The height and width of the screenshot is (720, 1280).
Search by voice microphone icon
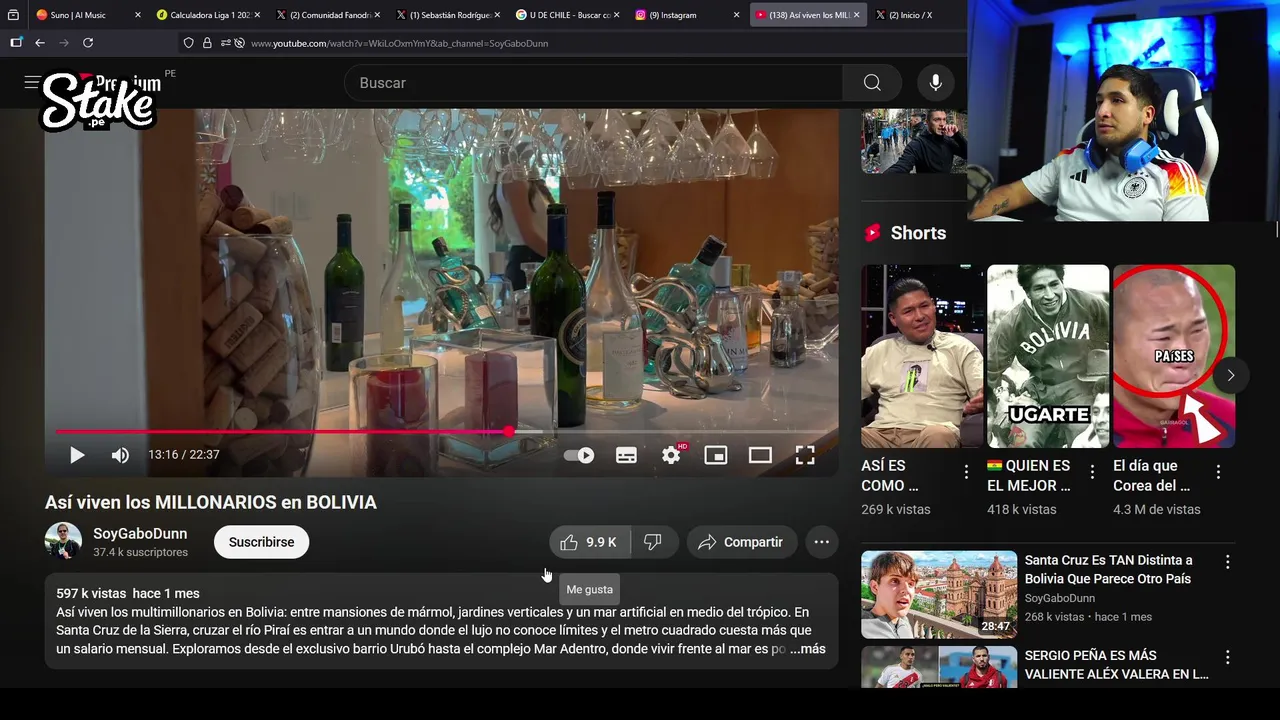[936, 83]
